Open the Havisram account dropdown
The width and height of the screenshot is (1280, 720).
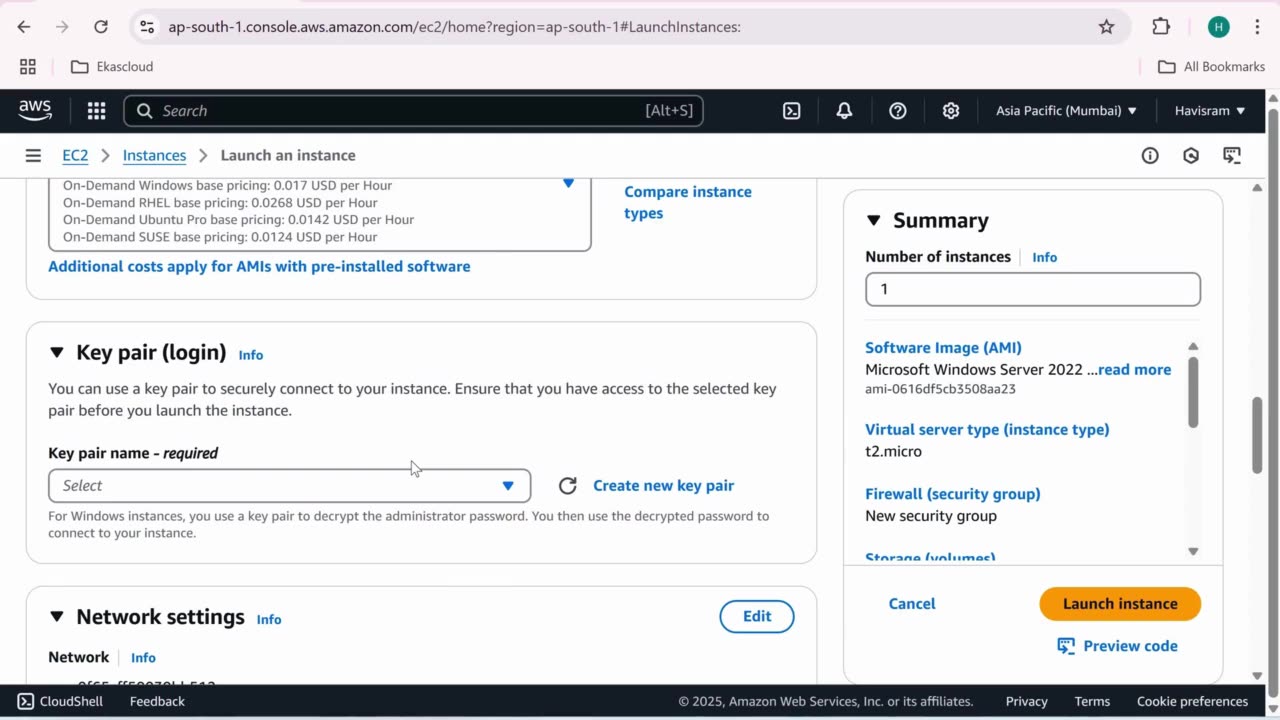click(x=1210, y=111)
